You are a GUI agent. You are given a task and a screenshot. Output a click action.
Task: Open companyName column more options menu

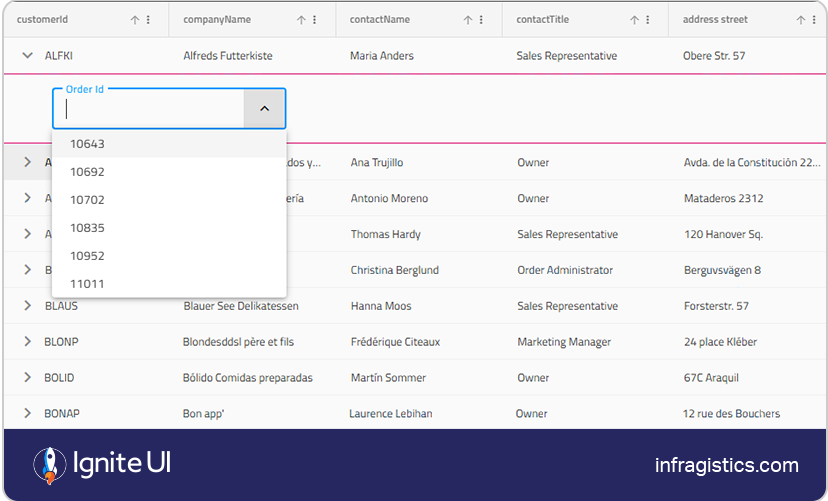pyautogui.click(x=315, y=20)
